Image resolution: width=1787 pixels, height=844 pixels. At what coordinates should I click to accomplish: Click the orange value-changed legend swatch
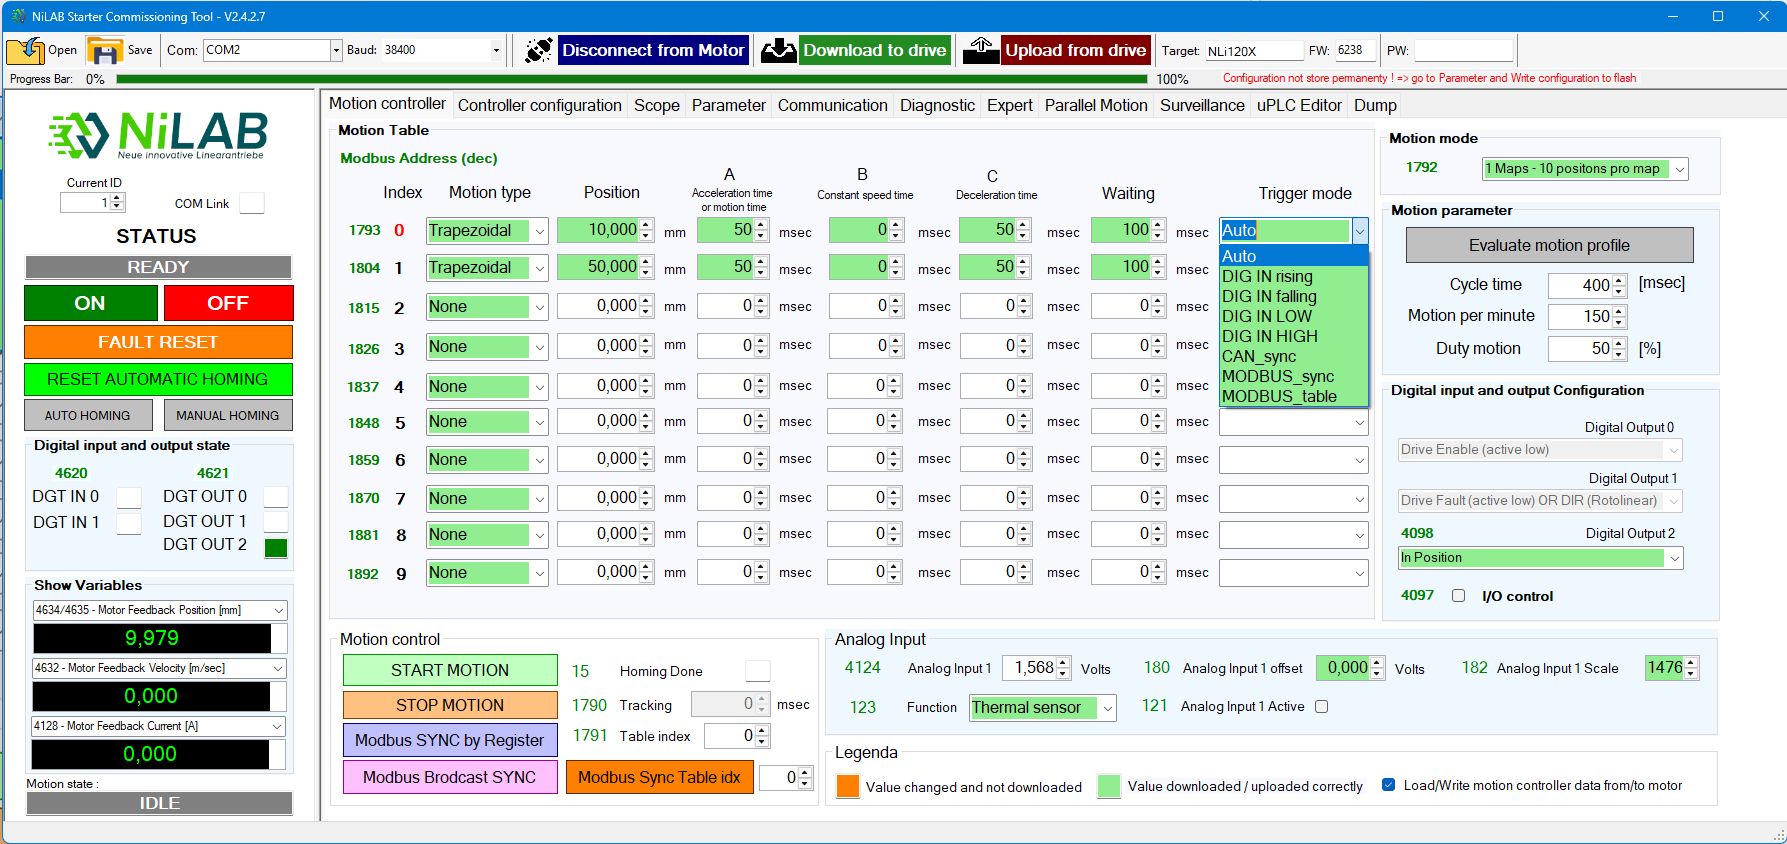click(x=848, y=786)
